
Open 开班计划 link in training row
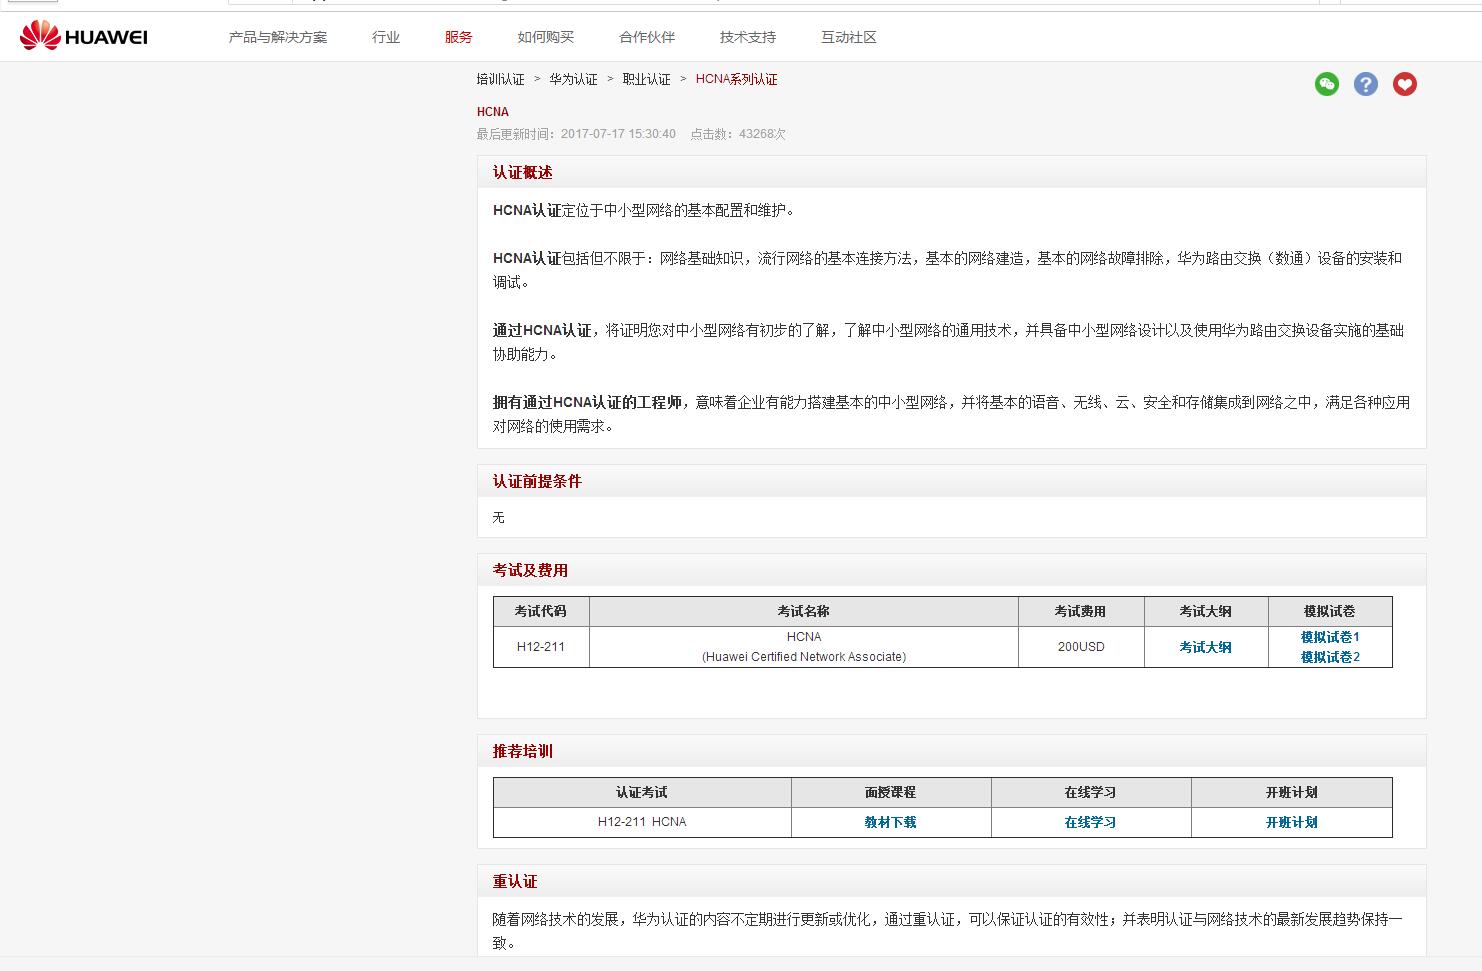1291,822
